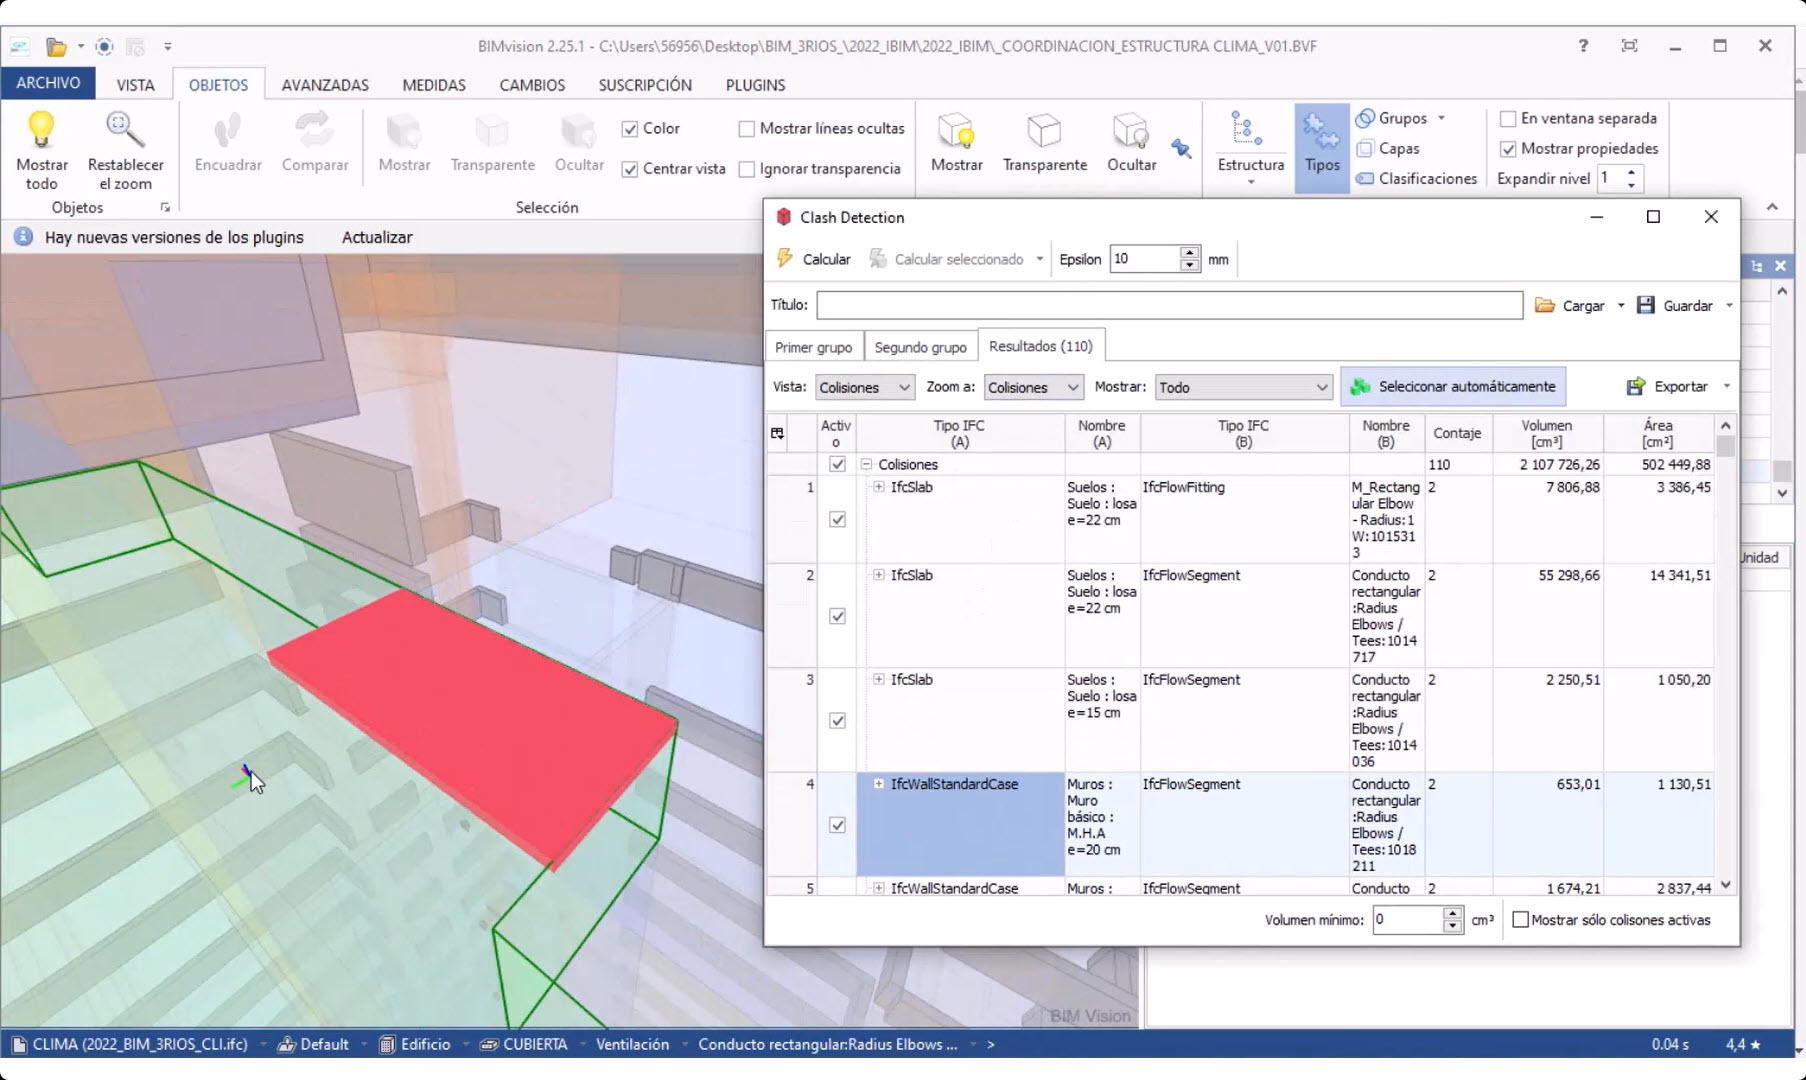The width and height of the screenshot is (1806, 1080).
Task: Open the PLUGINS ribbon tab
Action: click(755, 85)
